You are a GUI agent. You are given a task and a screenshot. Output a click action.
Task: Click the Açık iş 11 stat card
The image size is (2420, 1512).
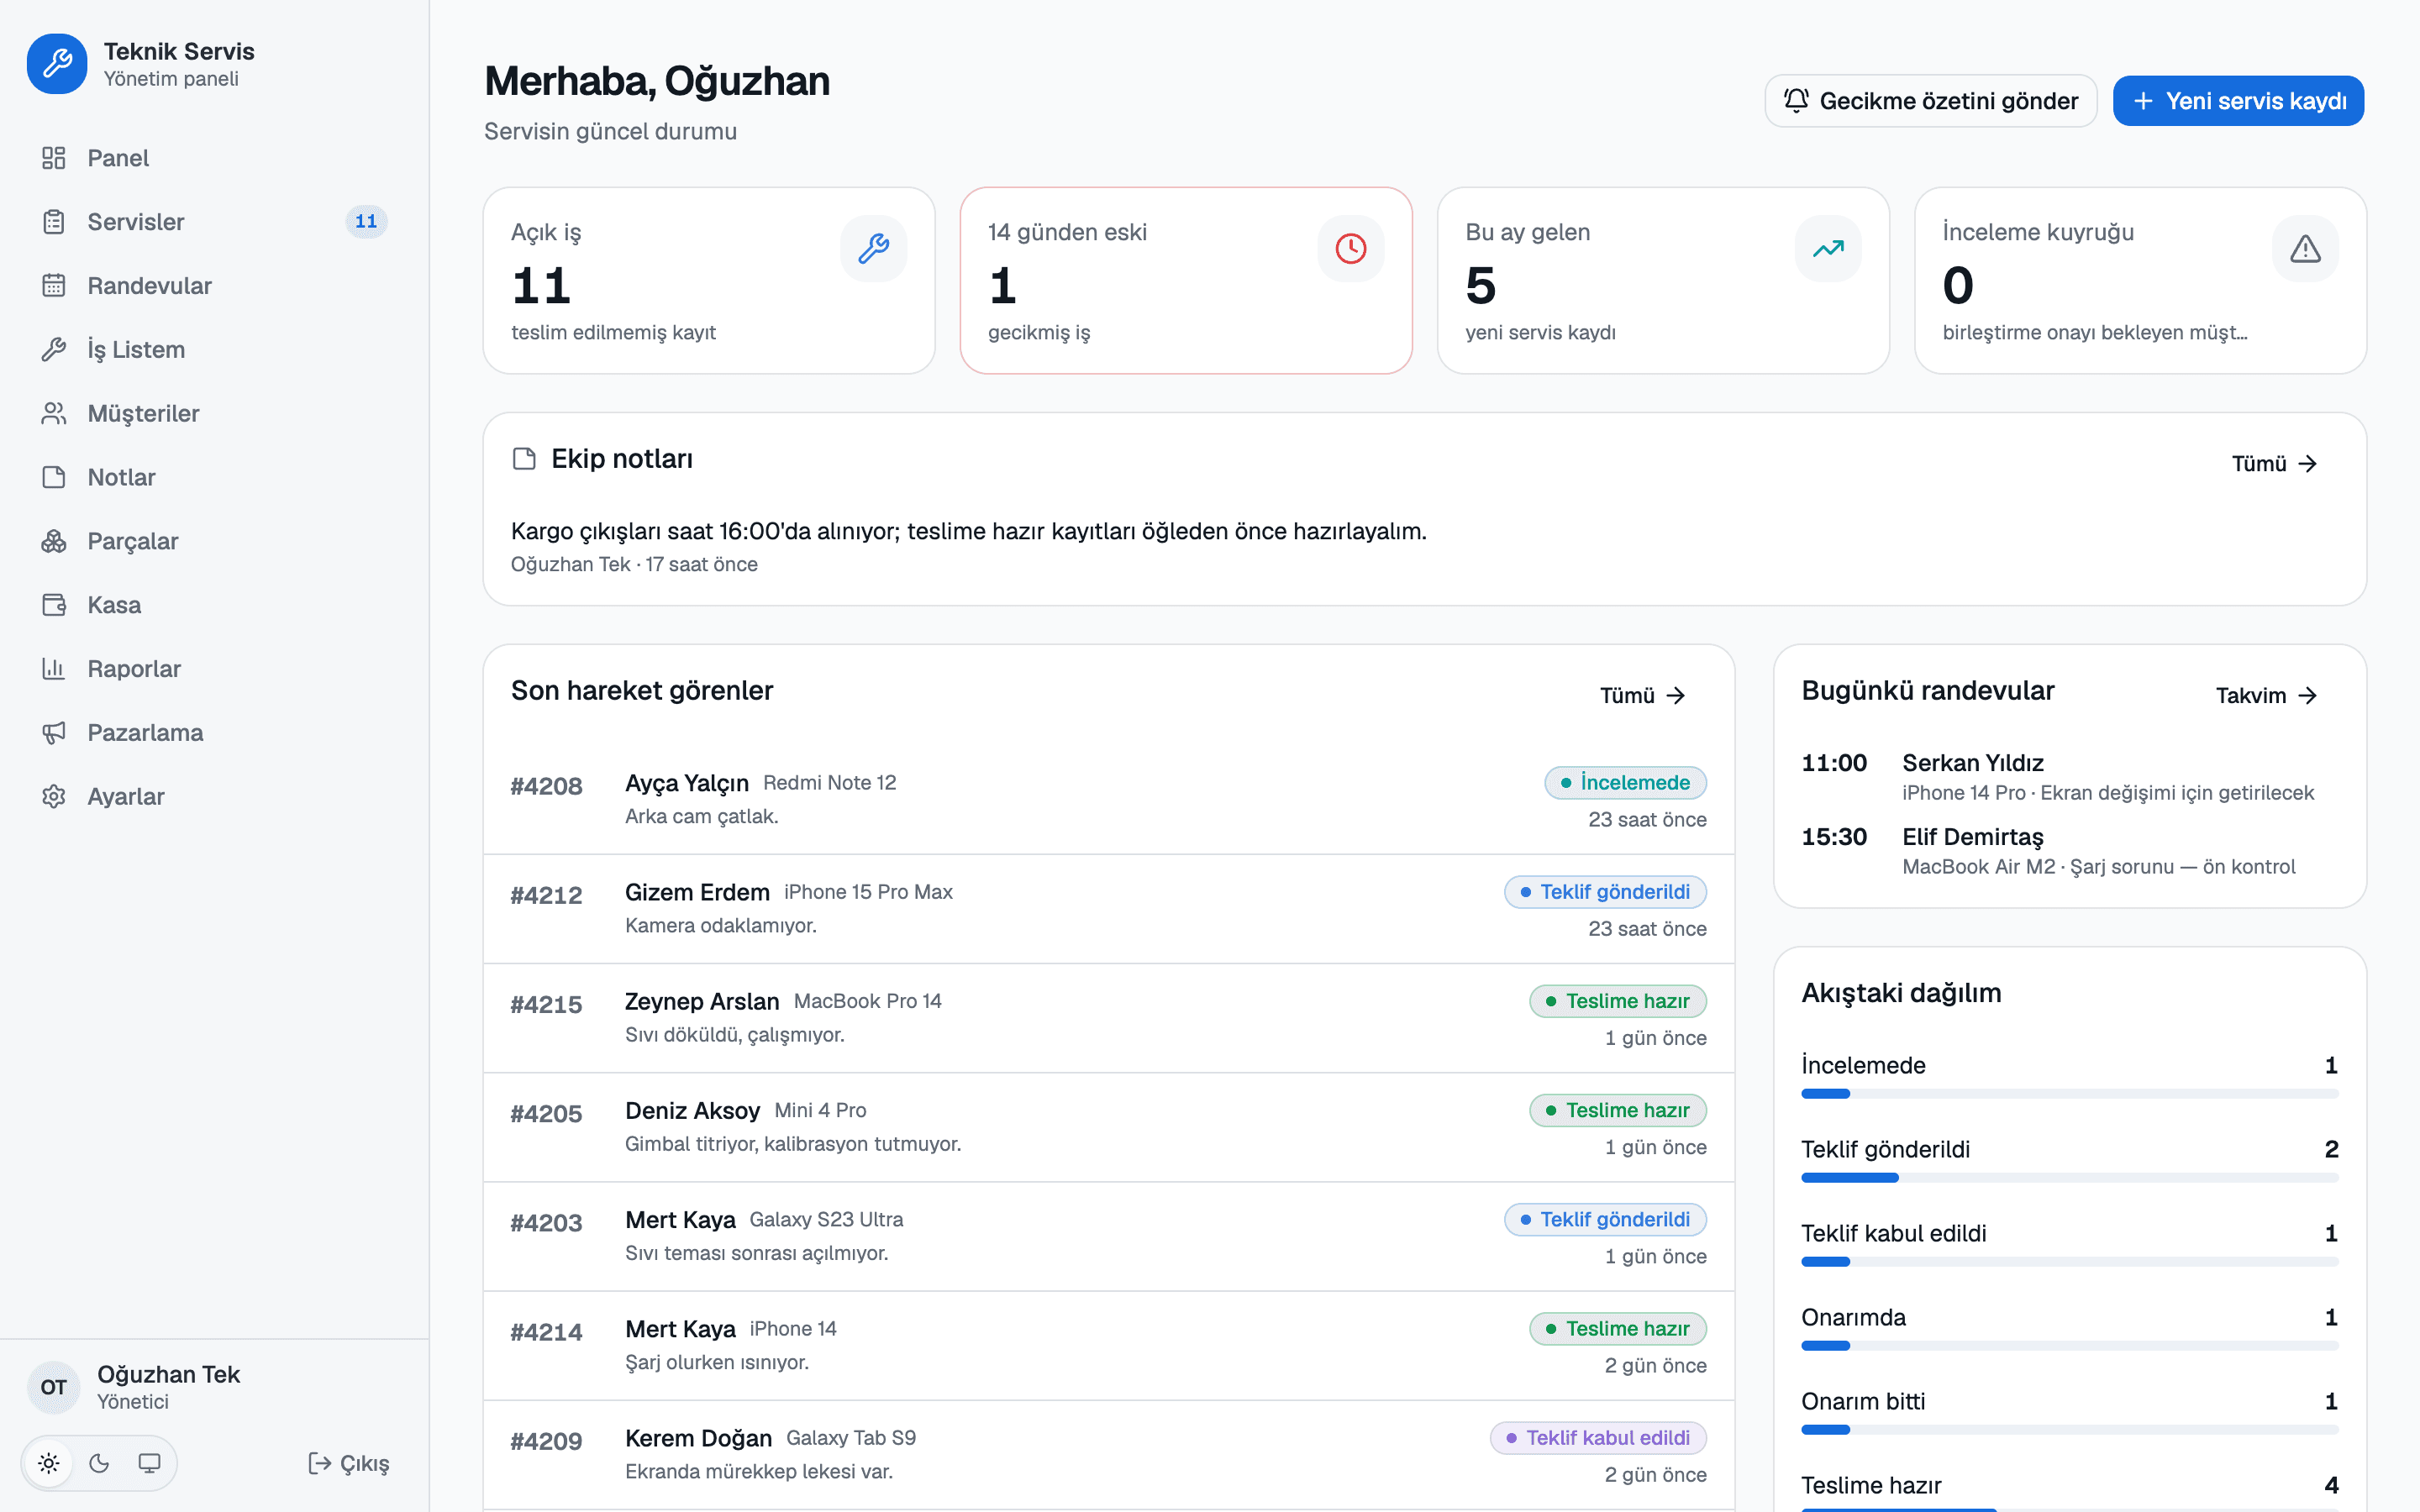pyautogui.click(x=709, y=281)
